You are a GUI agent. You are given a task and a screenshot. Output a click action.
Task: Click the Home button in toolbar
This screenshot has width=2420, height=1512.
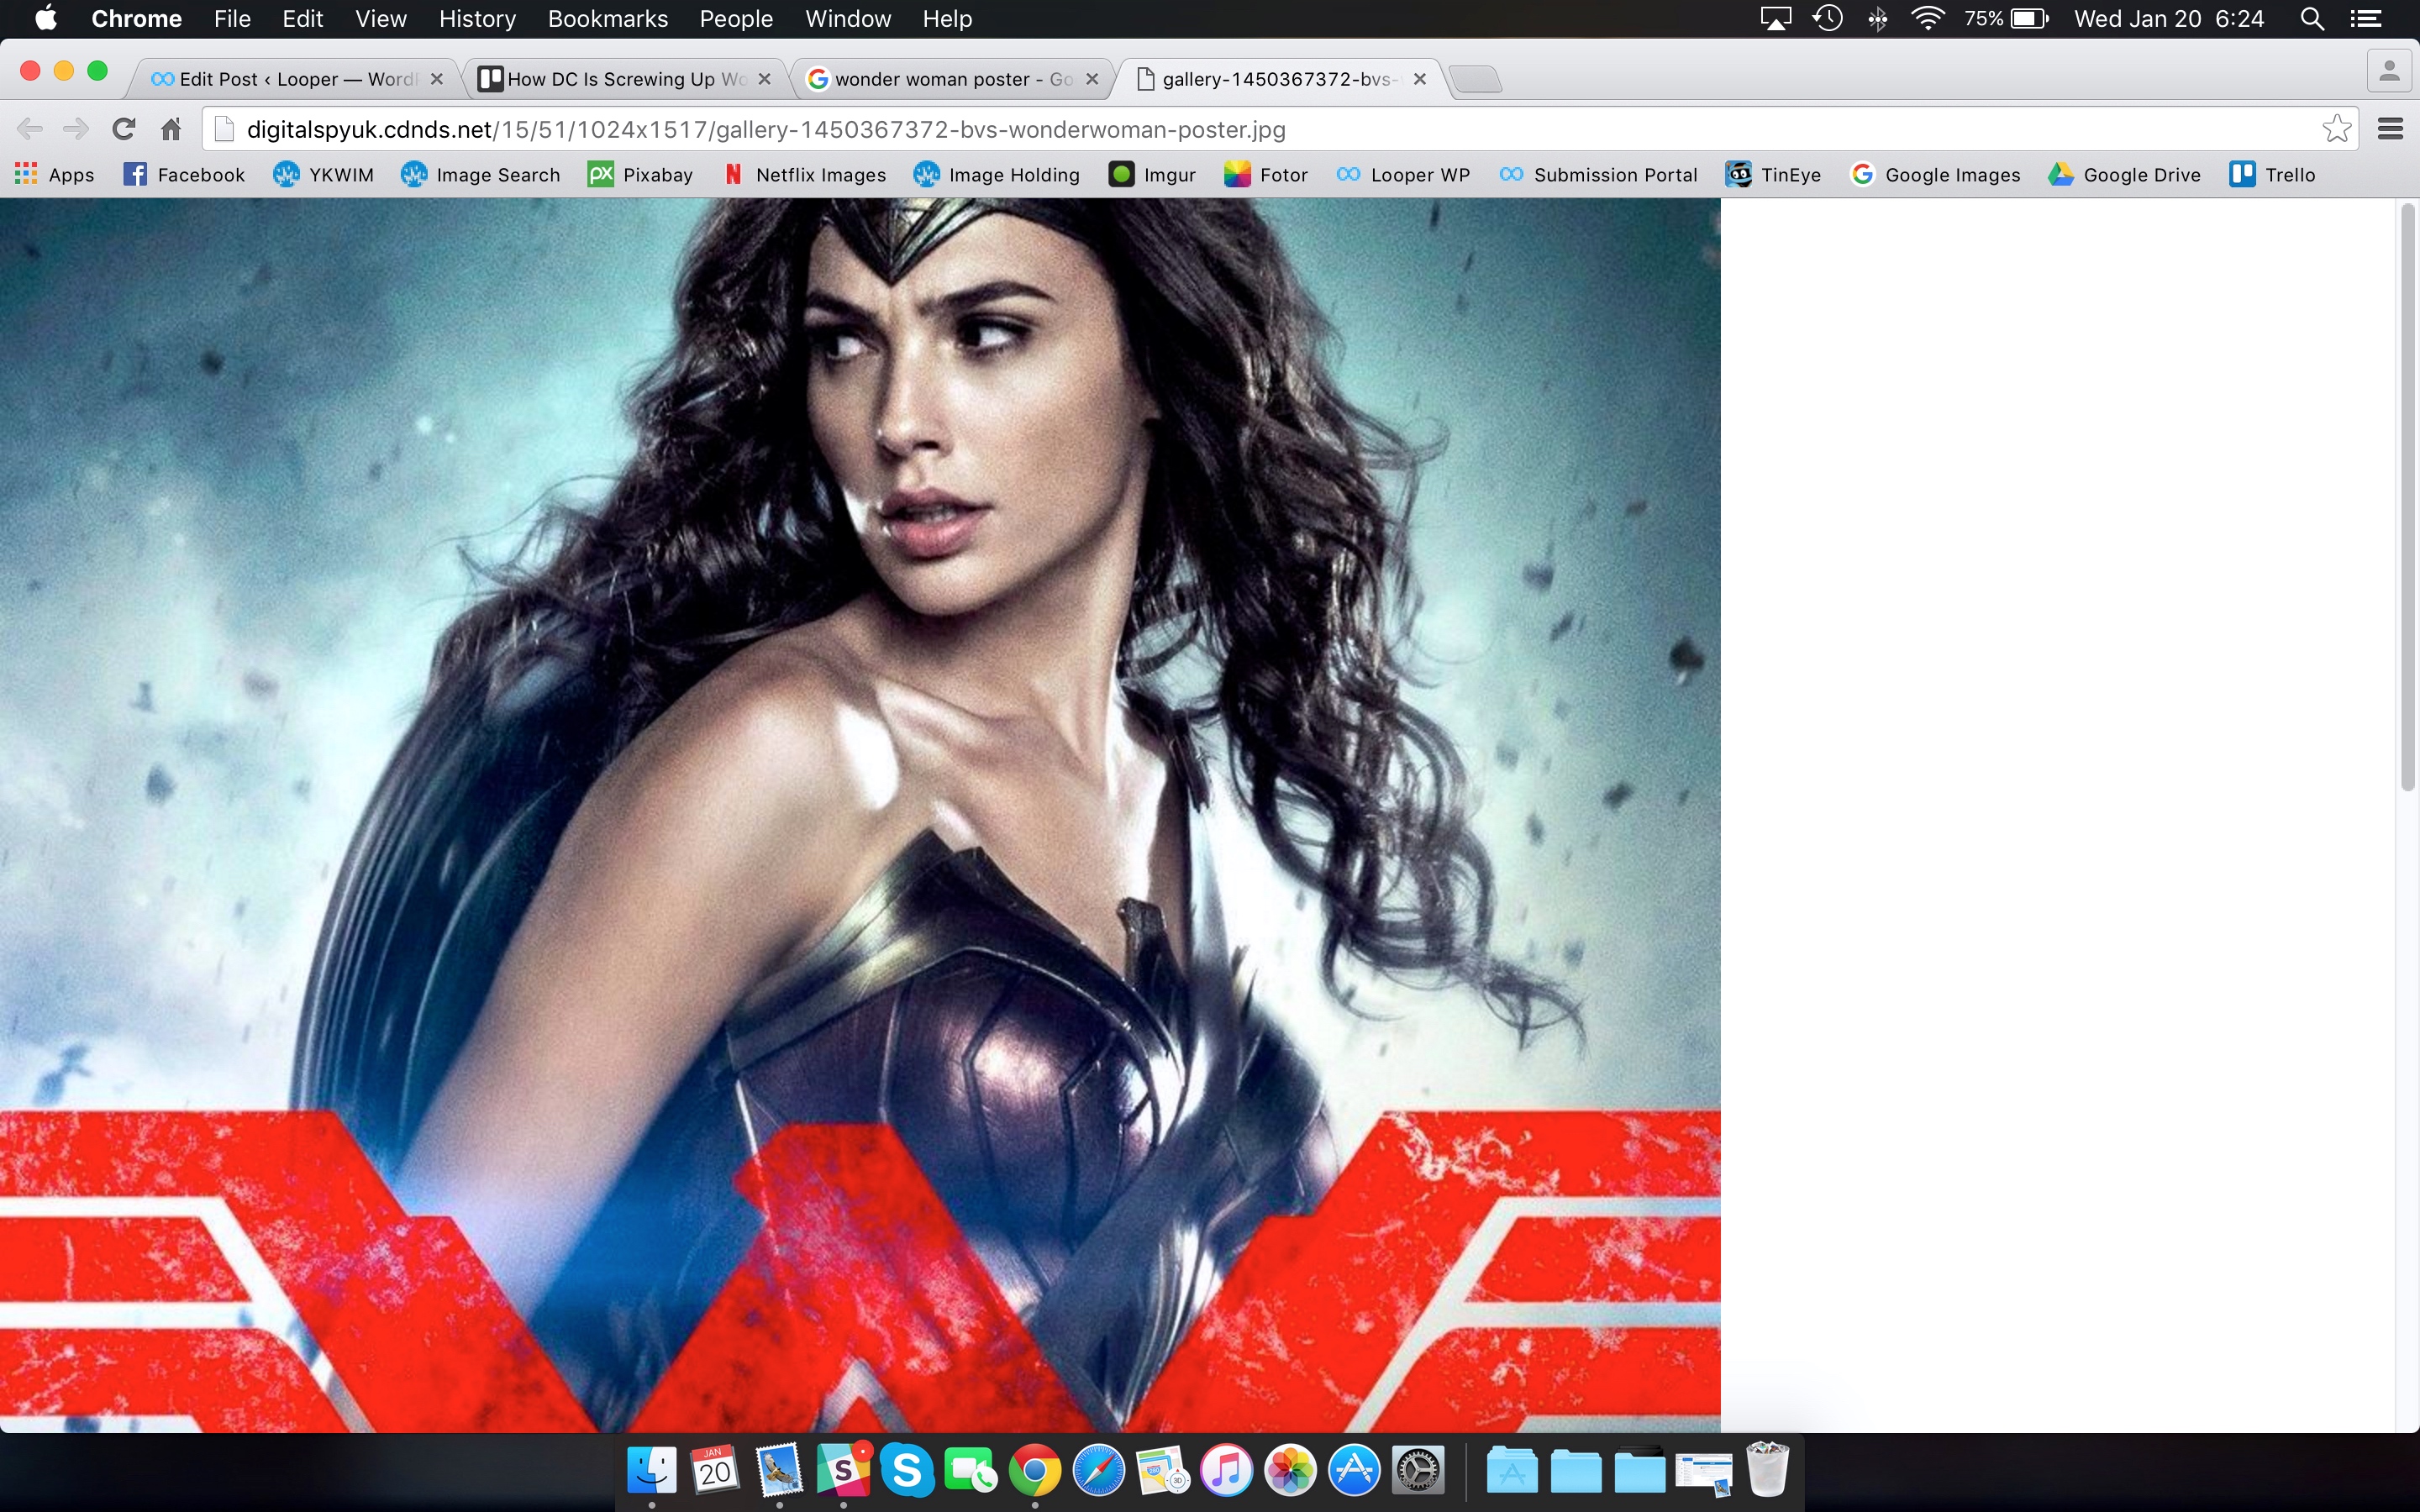(x=171, y=129)
